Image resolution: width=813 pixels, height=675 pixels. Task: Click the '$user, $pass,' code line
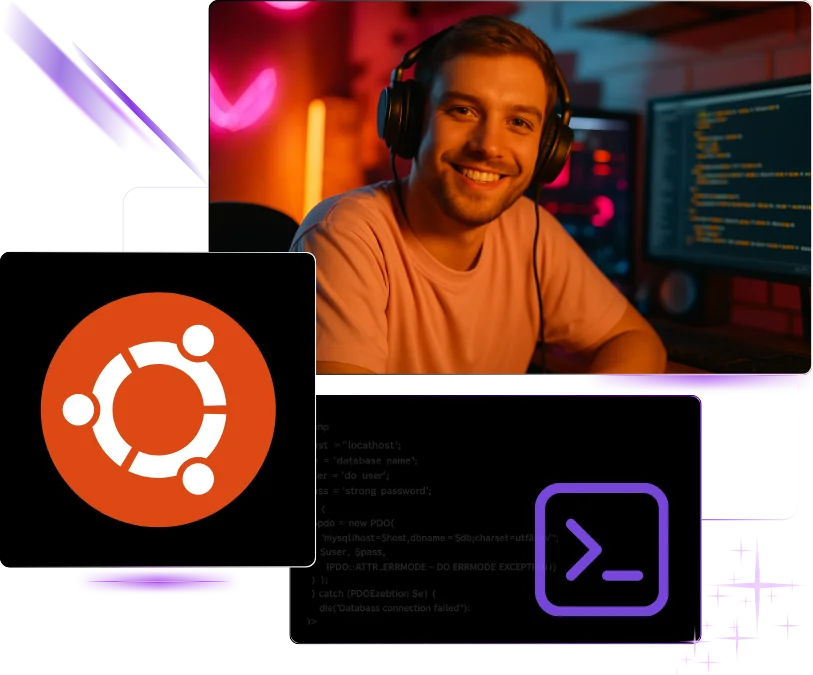(x=353, y=552)
